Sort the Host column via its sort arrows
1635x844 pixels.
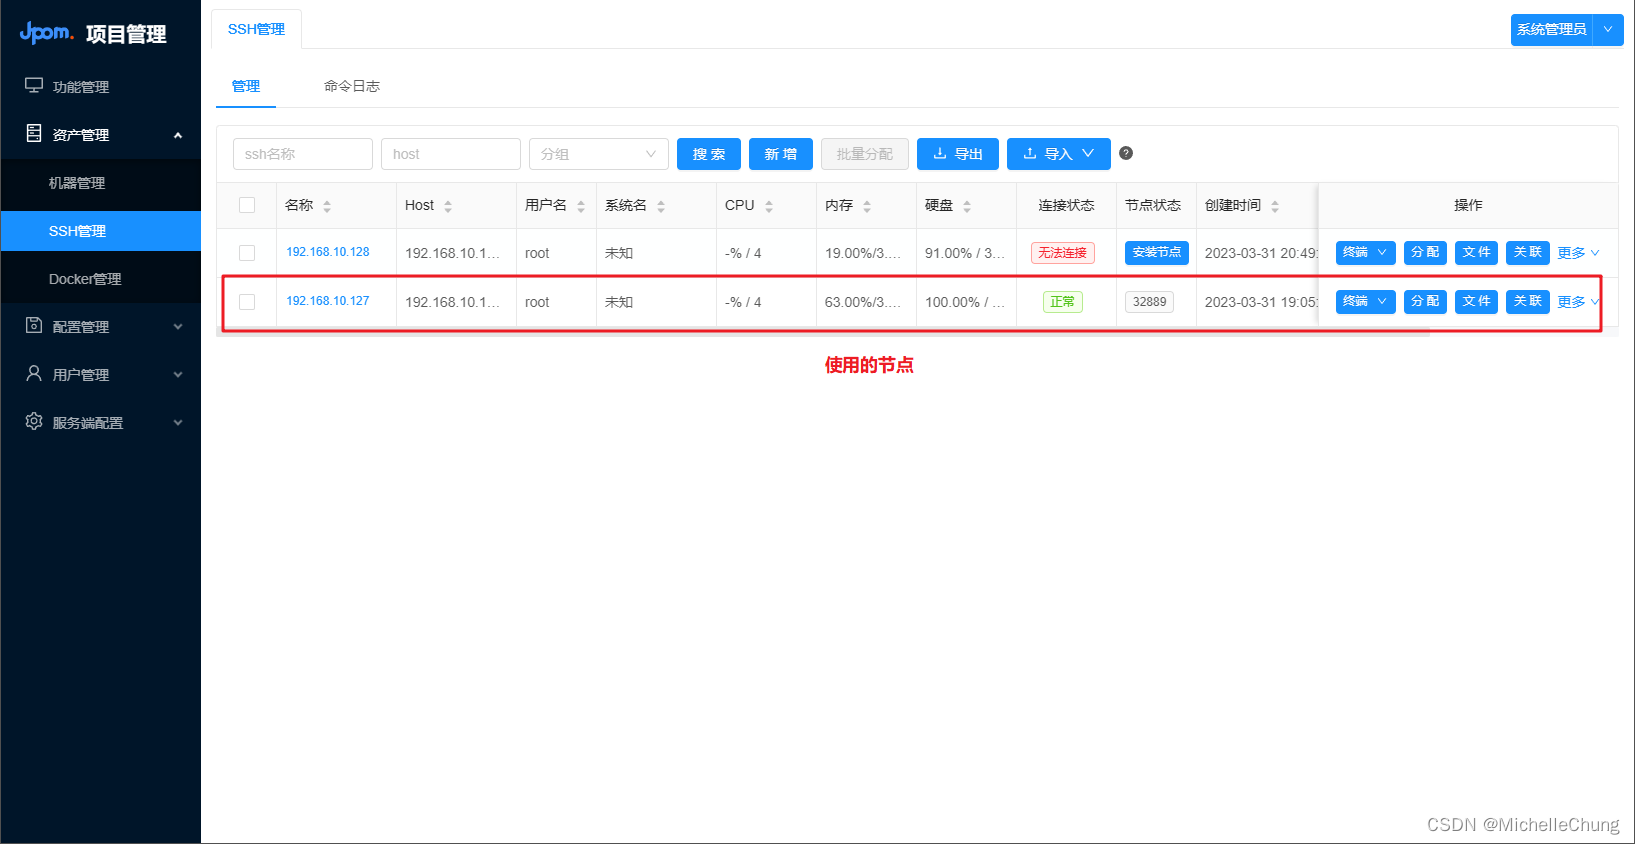pyautogui.click(x=448, y=206)
